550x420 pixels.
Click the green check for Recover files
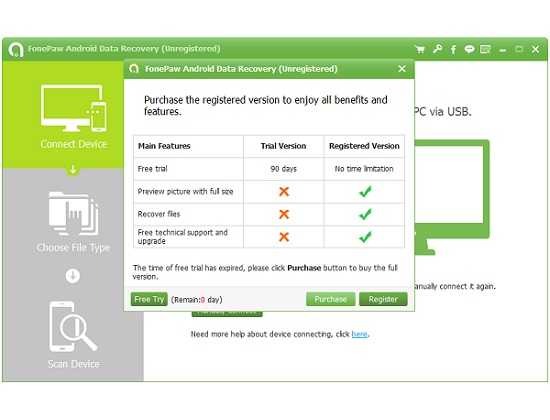point(365,214)
